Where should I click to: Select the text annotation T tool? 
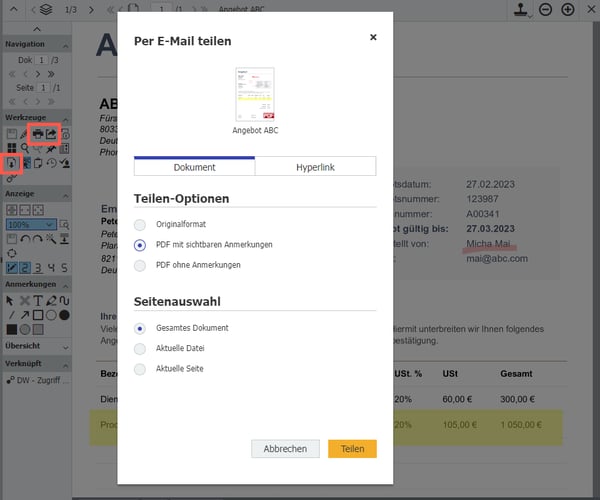pyautogui.click(x=38, y=300)
